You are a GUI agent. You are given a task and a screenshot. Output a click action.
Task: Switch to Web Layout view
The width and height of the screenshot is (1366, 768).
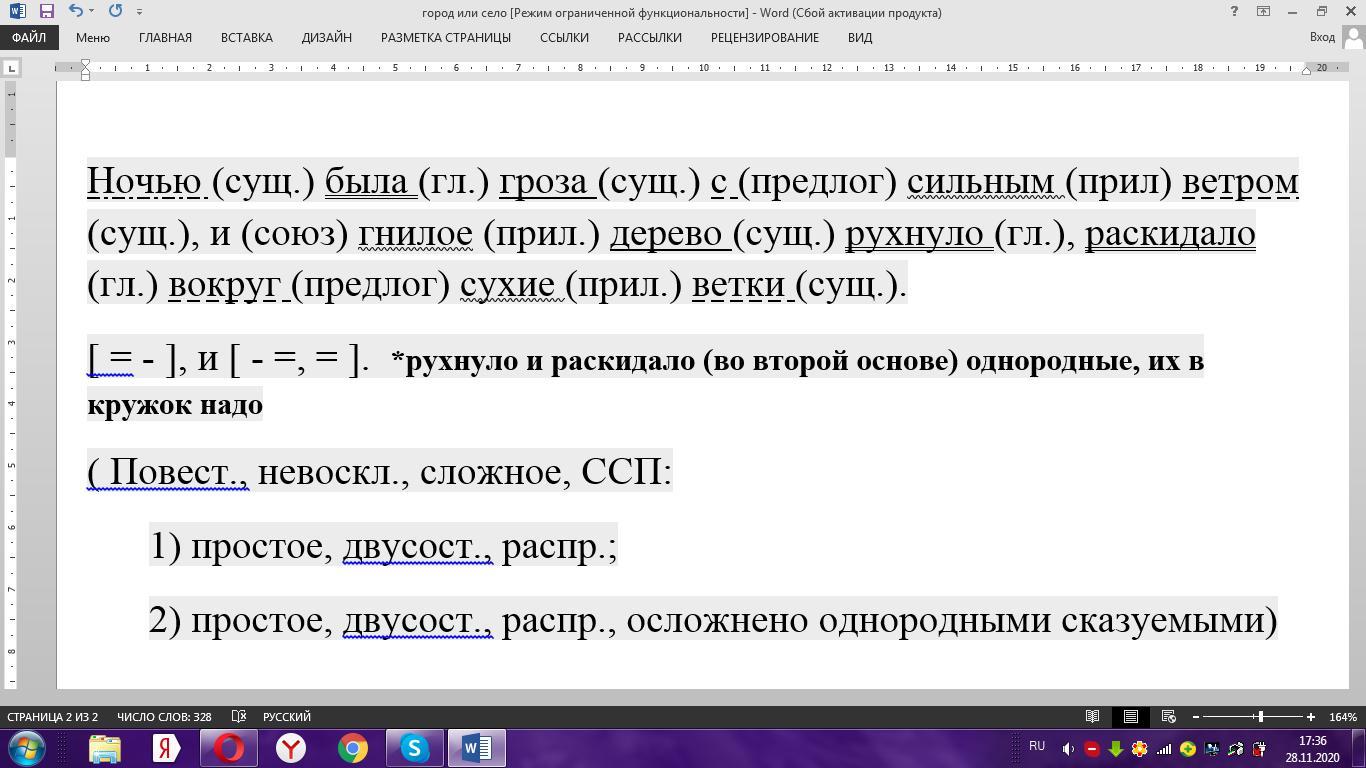click(x=1168, y=717)
